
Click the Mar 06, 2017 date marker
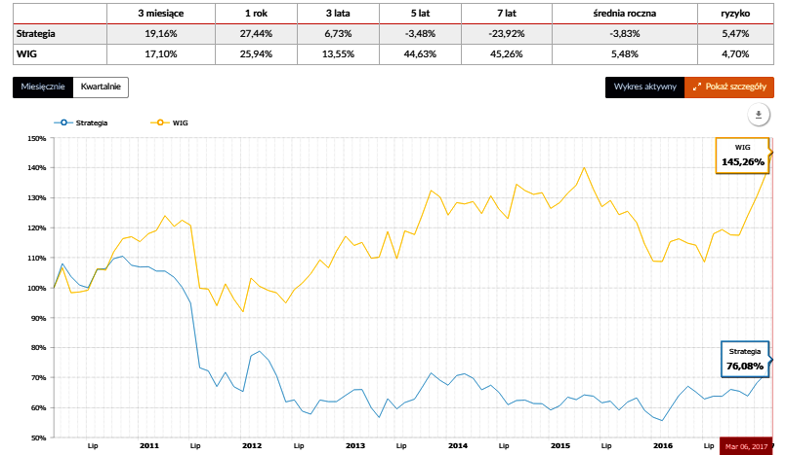[x=746, y=446]
